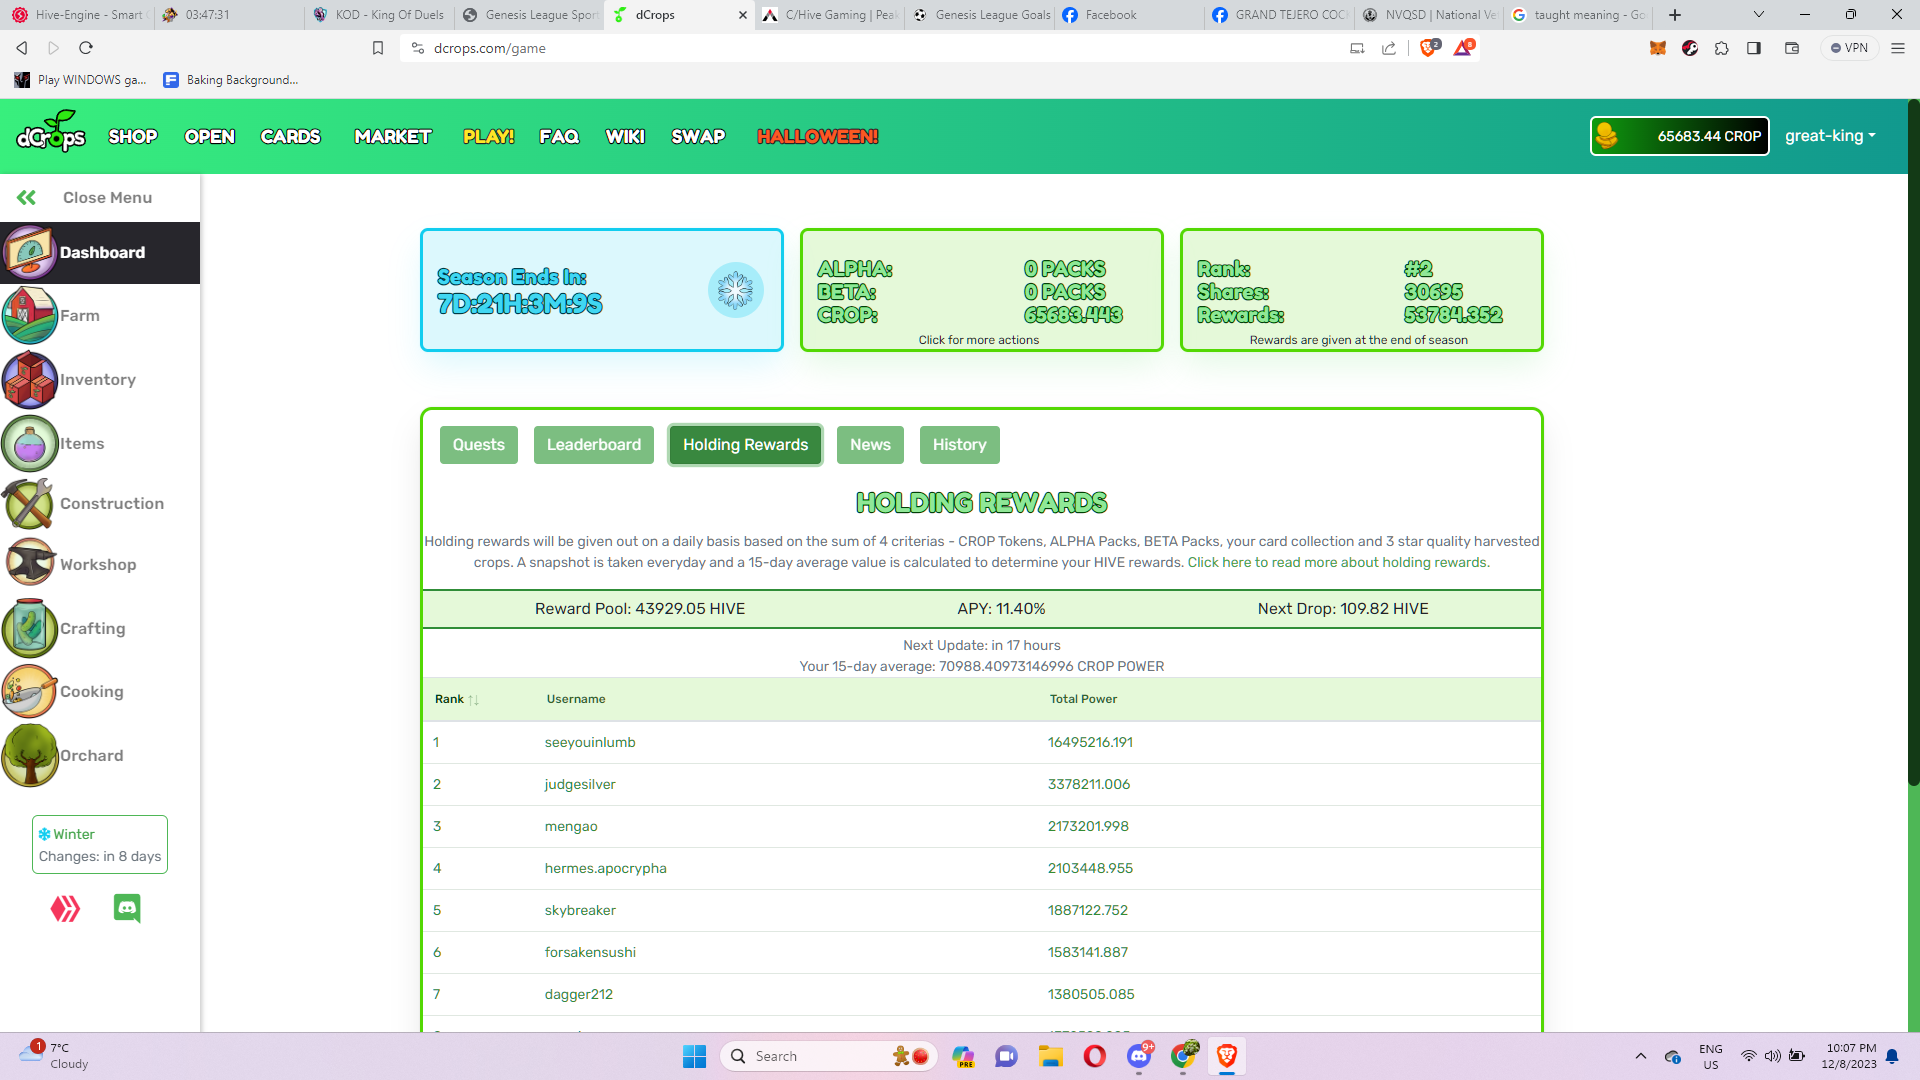Screen dimensions: 1920x1080
Task: Open the Workshop anvil icon
Action: 29,564
